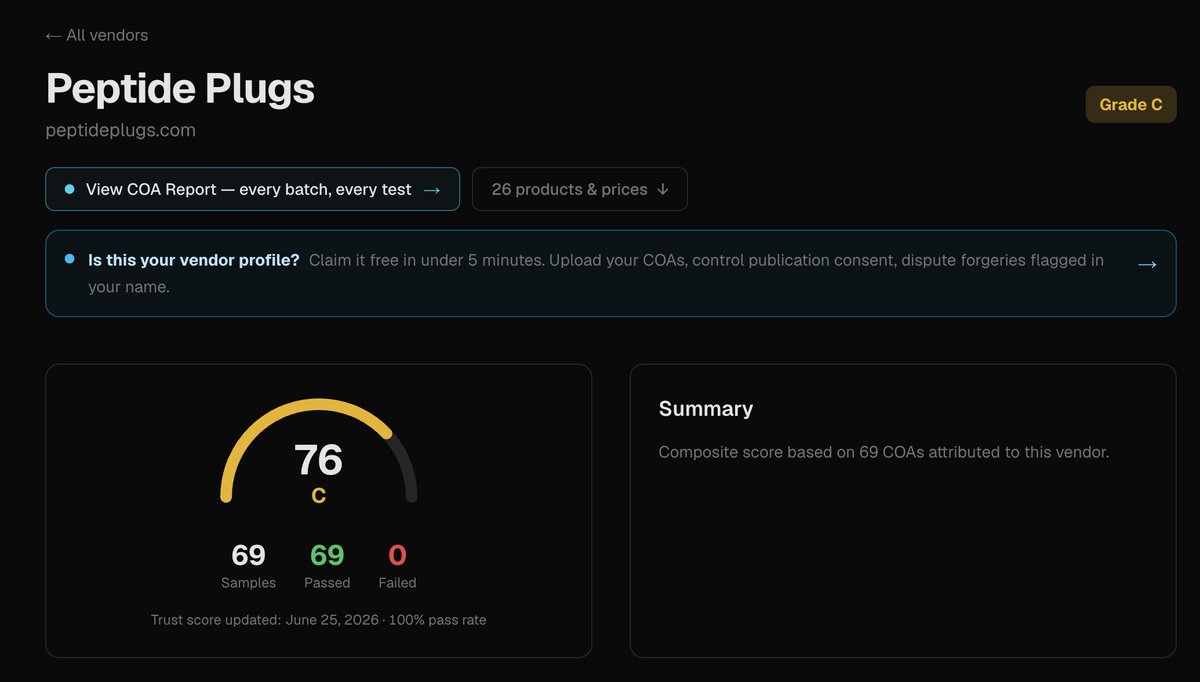
Task: Click the blue dot in COA Report button
Action: (69, 189)
